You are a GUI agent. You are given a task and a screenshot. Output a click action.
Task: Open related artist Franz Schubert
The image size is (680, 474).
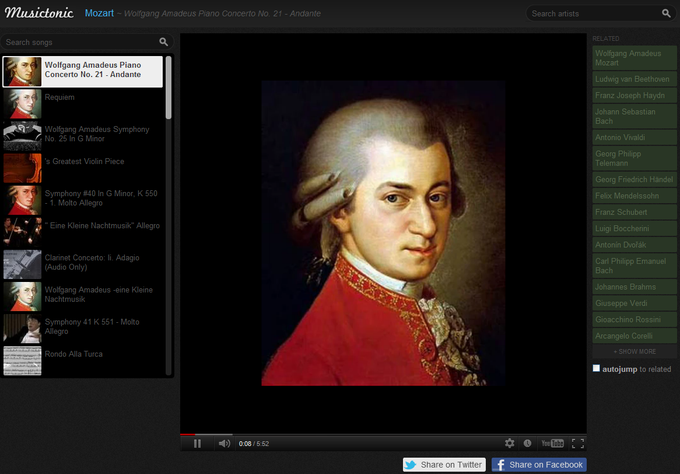coord(634,212)
